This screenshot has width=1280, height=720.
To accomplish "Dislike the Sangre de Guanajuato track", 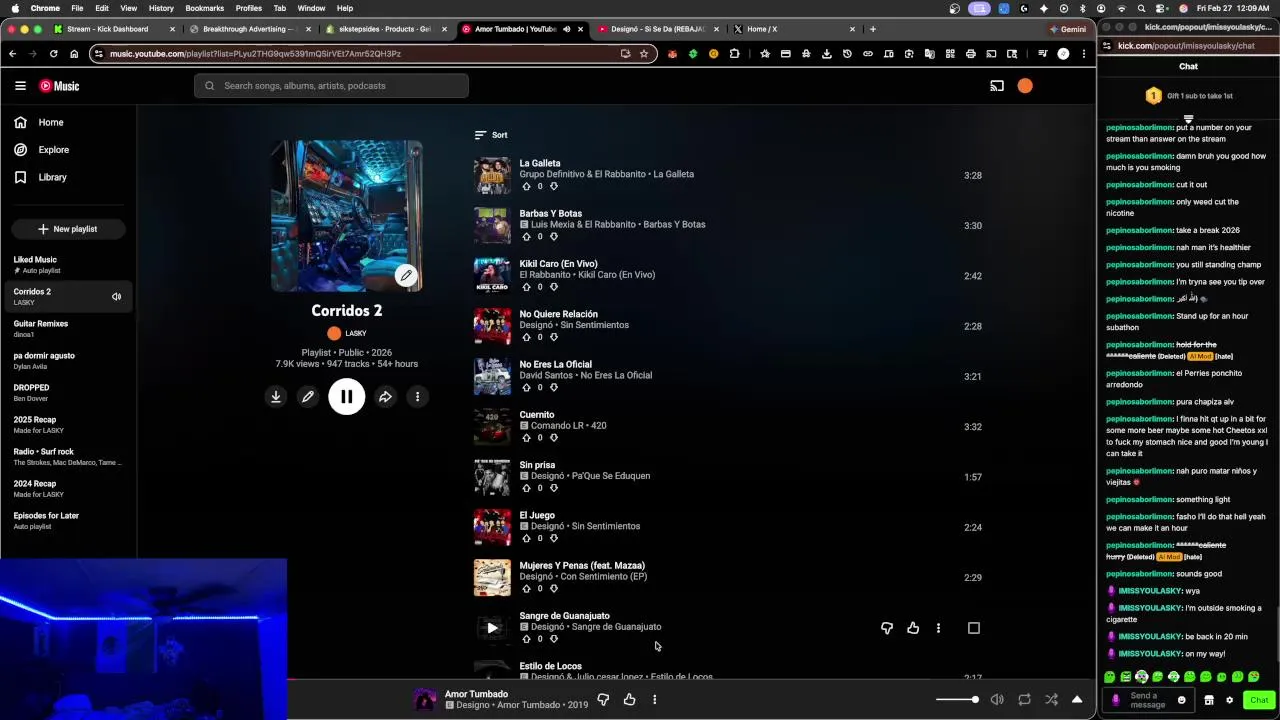I will click(x=887, y=628).
